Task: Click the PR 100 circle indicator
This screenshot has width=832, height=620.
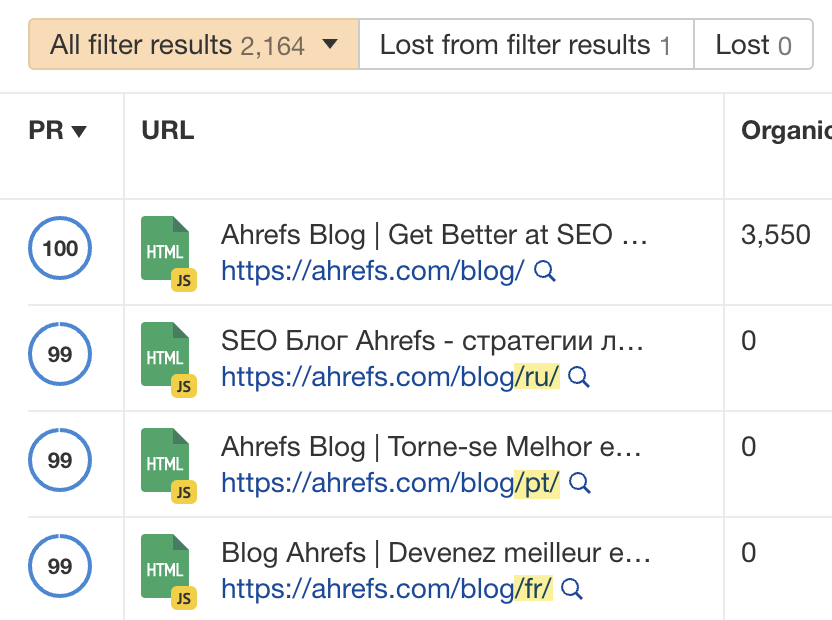Action: coord(60,248)
